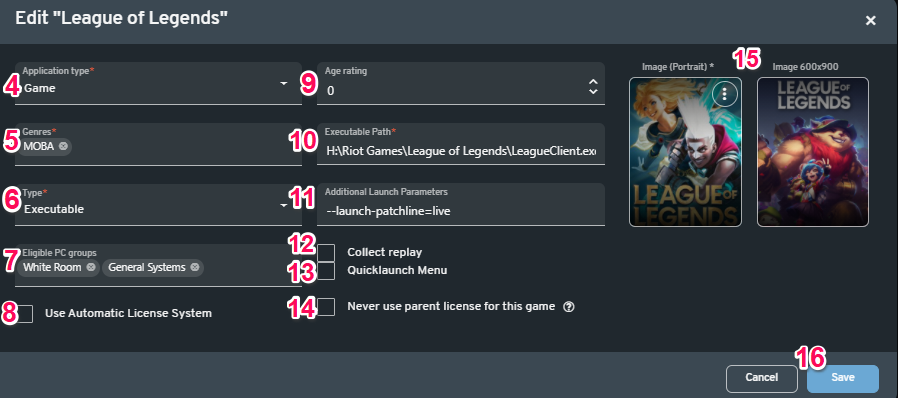898x398 pixels.
Task: Click the Additional Launch Parameters field
Action: [461, 204]
